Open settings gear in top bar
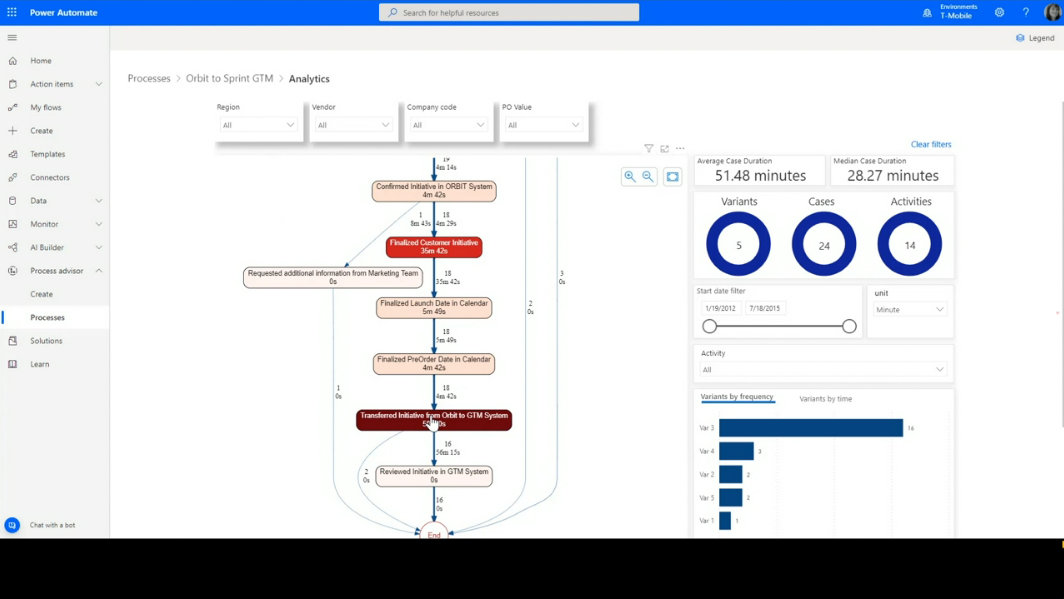The height and width of the screenshot is (599, 1064). 1000,12
